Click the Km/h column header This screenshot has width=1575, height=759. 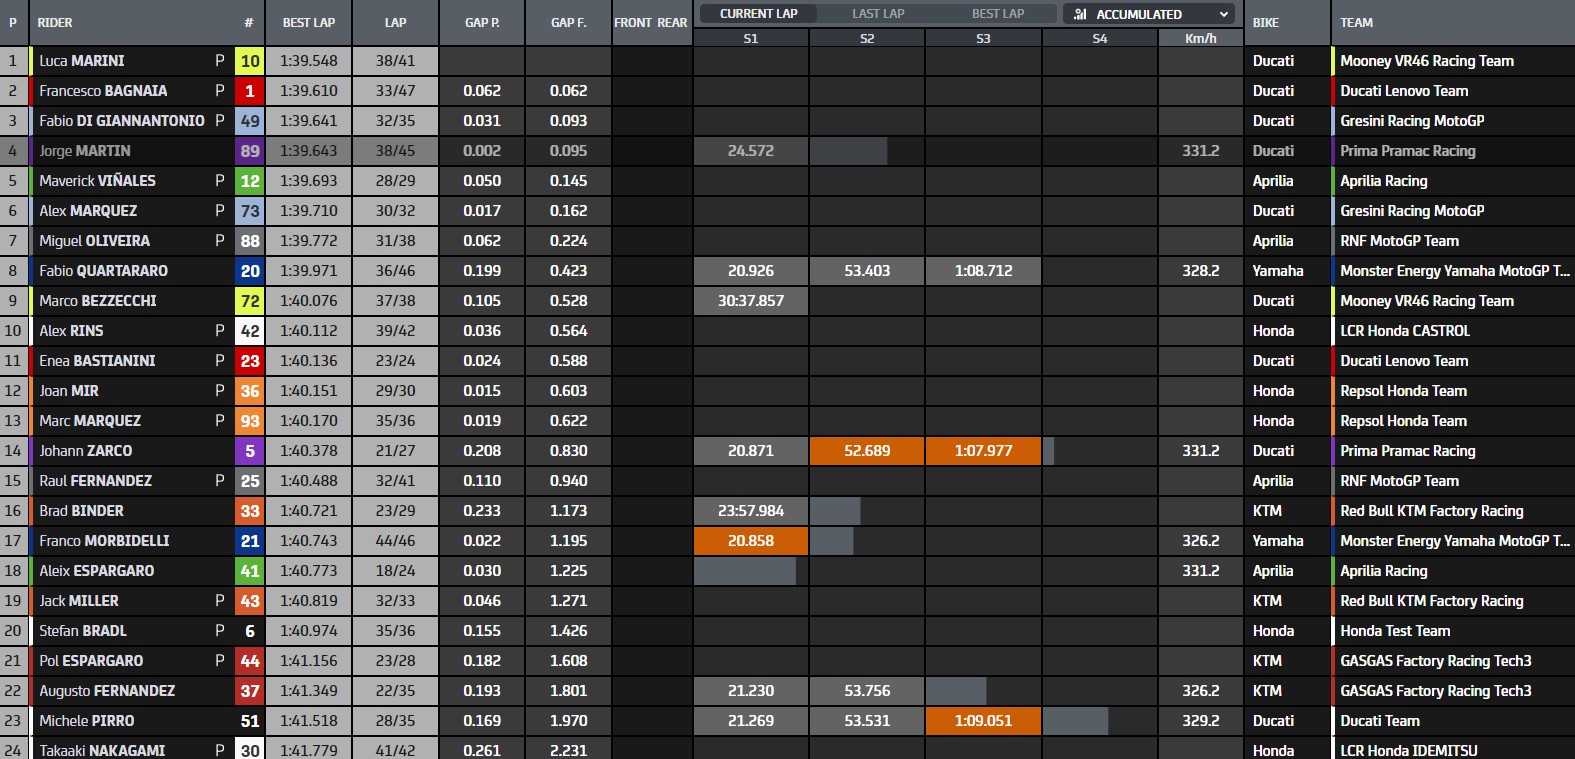(x=1200, y=38)
